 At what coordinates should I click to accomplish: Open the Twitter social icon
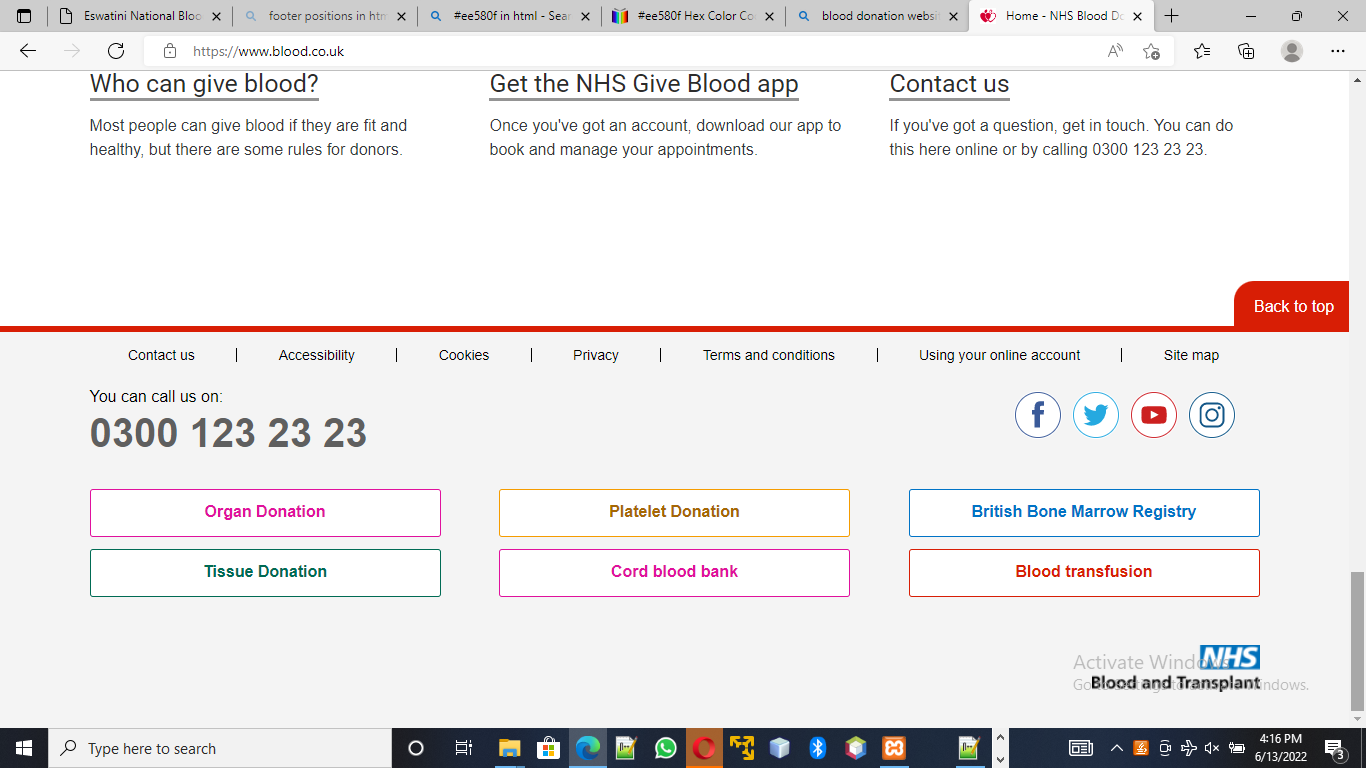click(x=1095, y=415)
